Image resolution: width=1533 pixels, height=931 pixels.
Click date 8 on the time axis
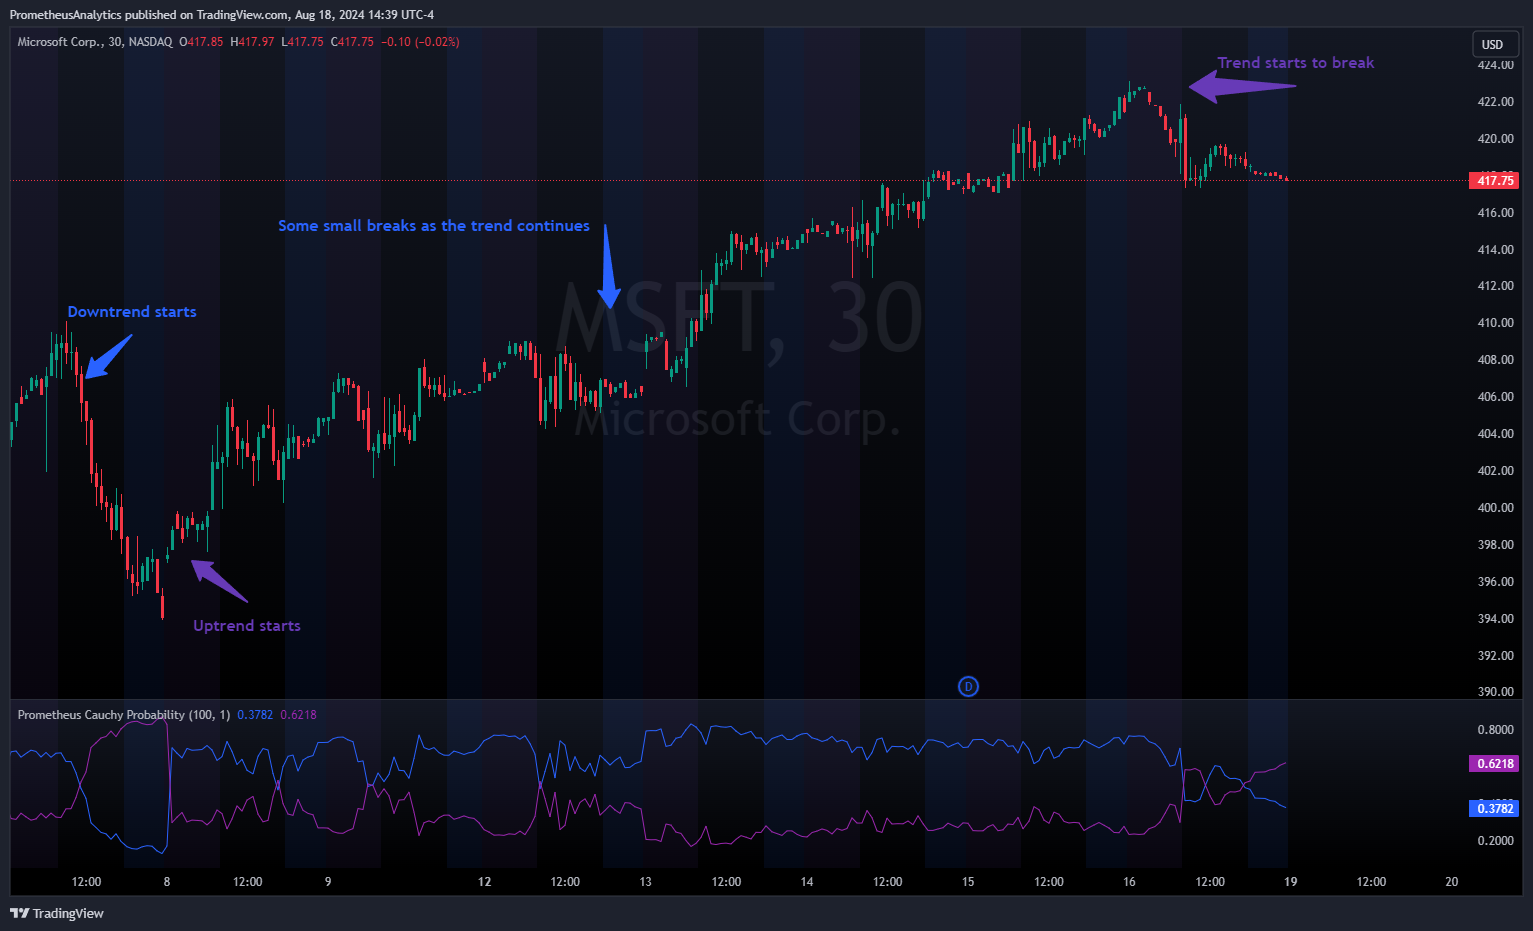pos(167,882)
